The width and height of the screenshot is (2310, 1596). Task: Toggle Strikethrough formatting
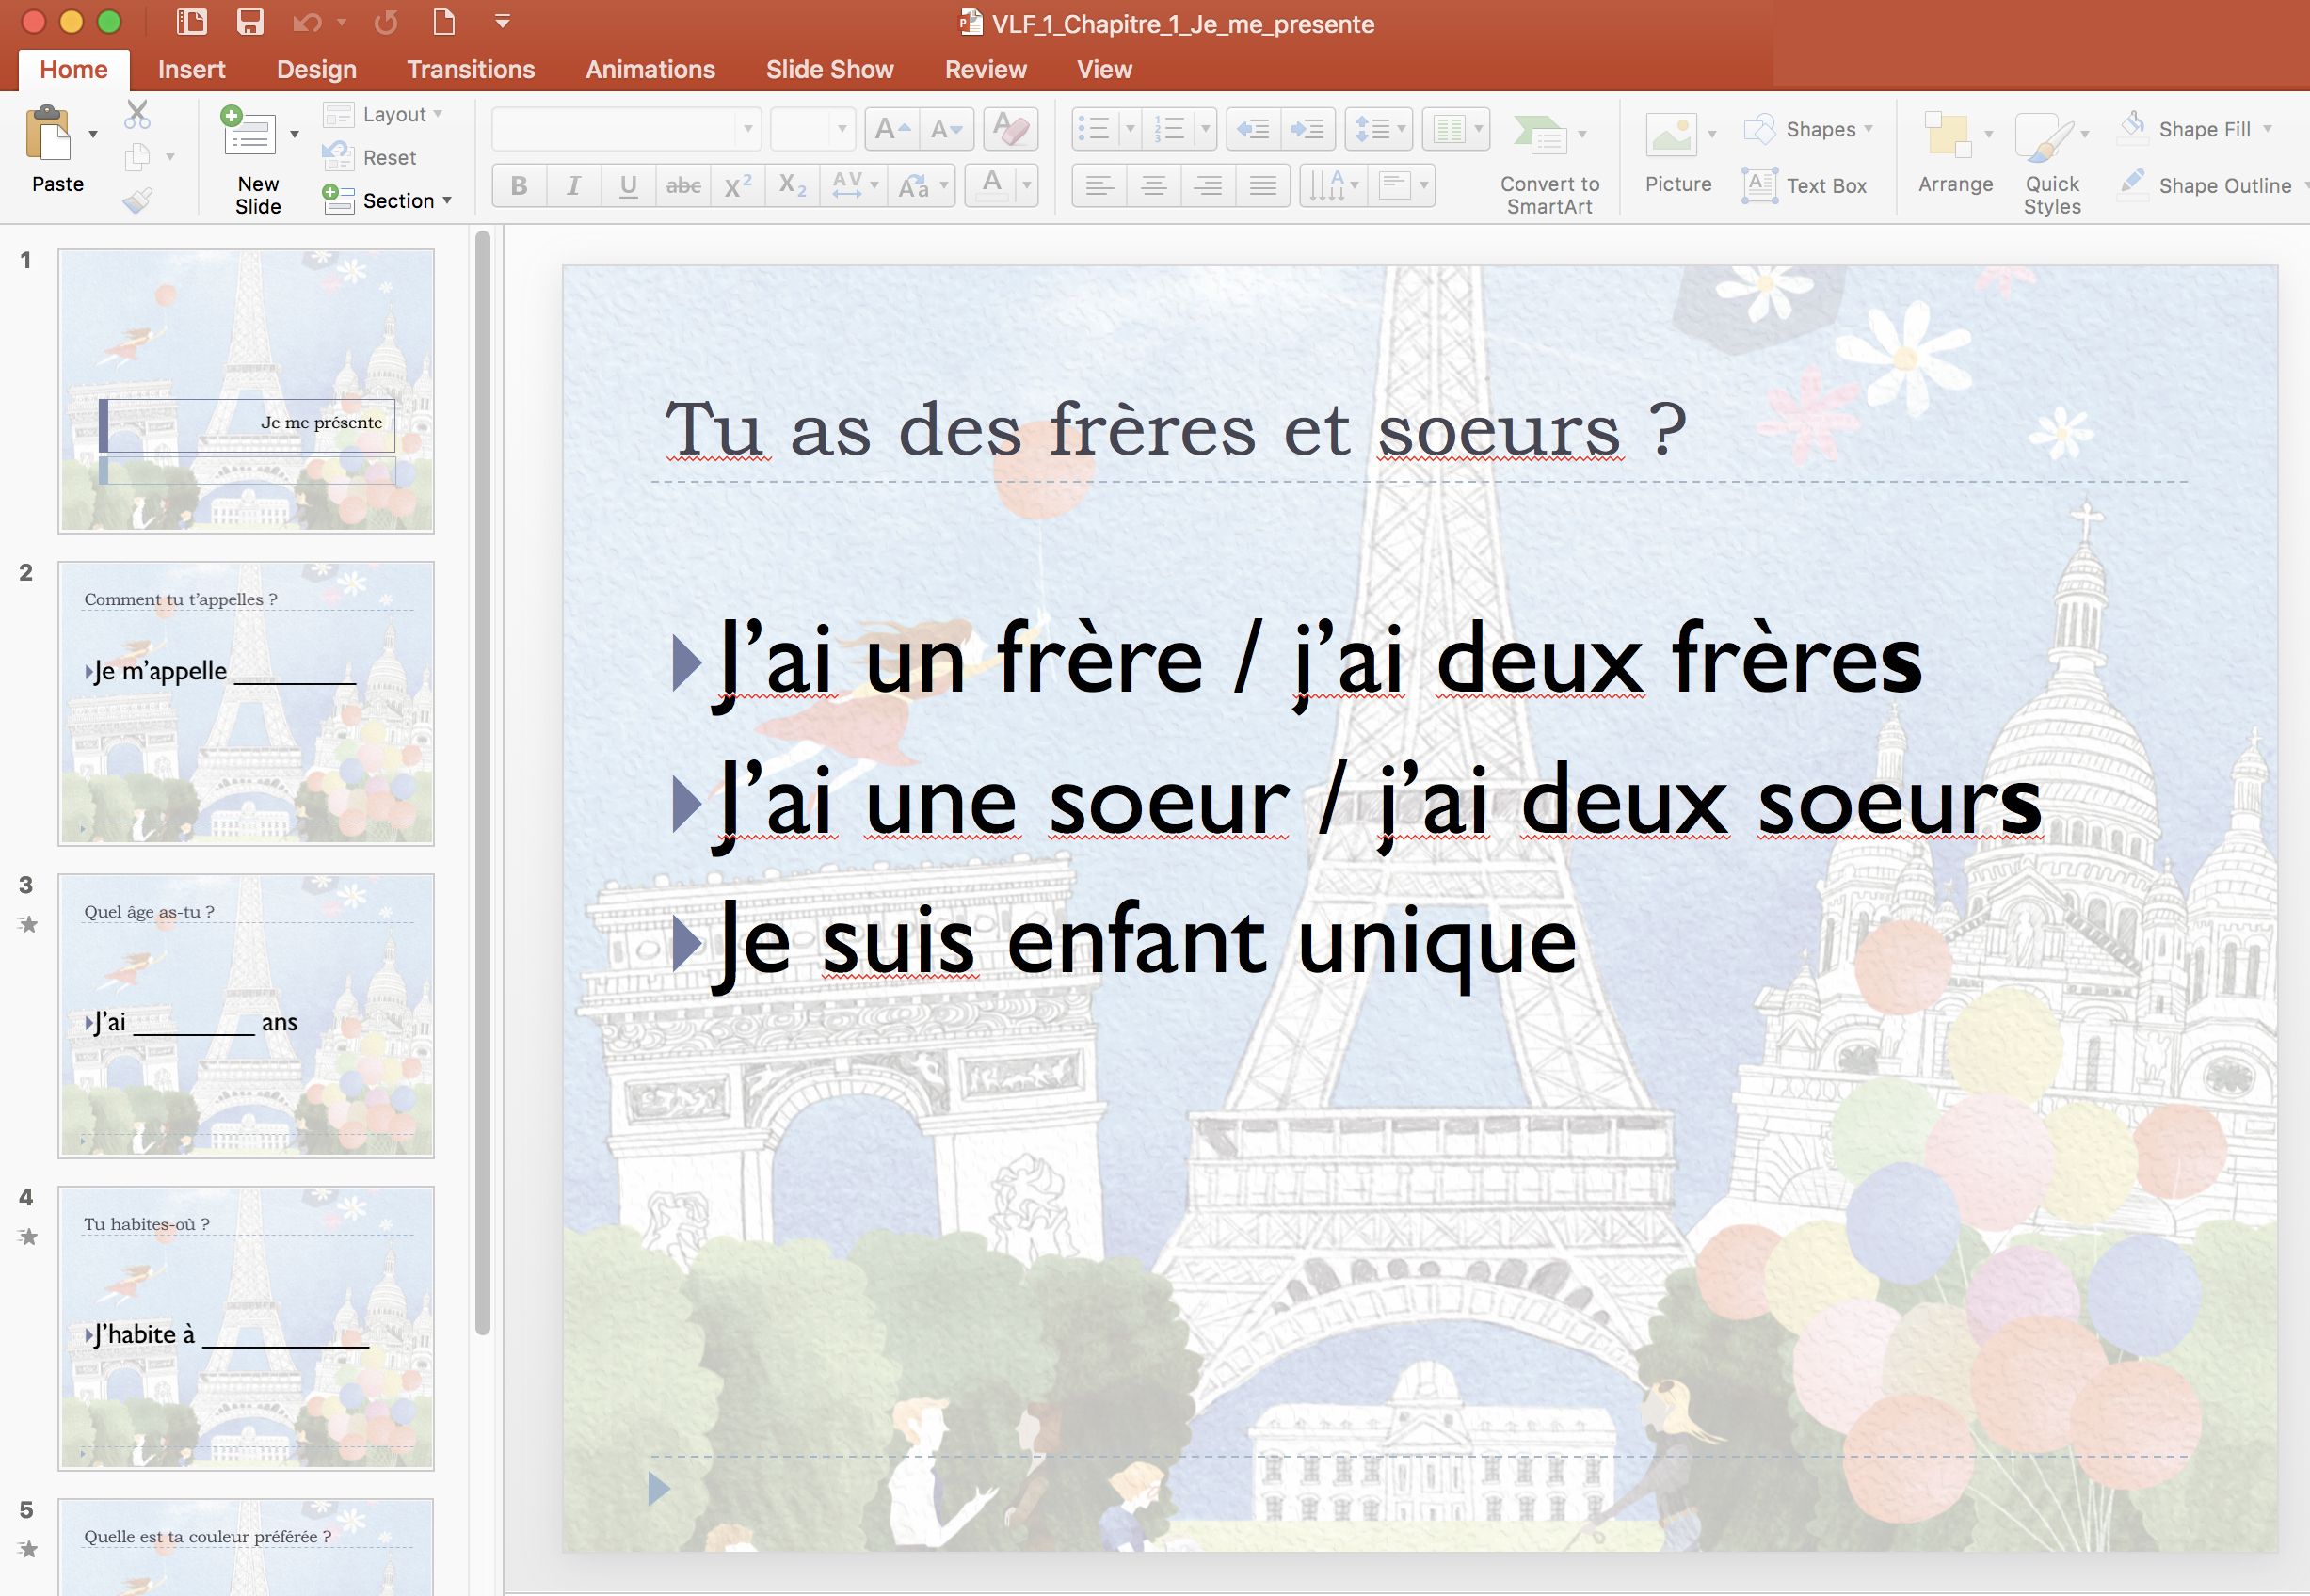tap(683, 186)
